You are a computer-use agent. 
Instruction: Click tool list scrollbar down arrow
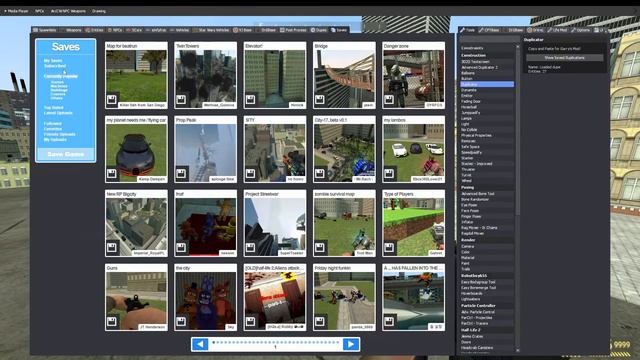click(x=518, y=350)
